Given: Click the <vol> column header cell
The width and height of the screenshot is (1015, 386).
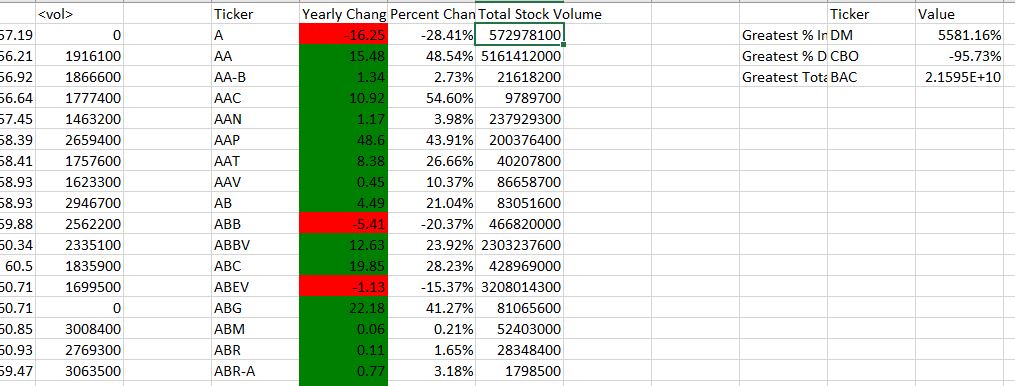Looking at the screenshot, I should (x=80, y=14).
